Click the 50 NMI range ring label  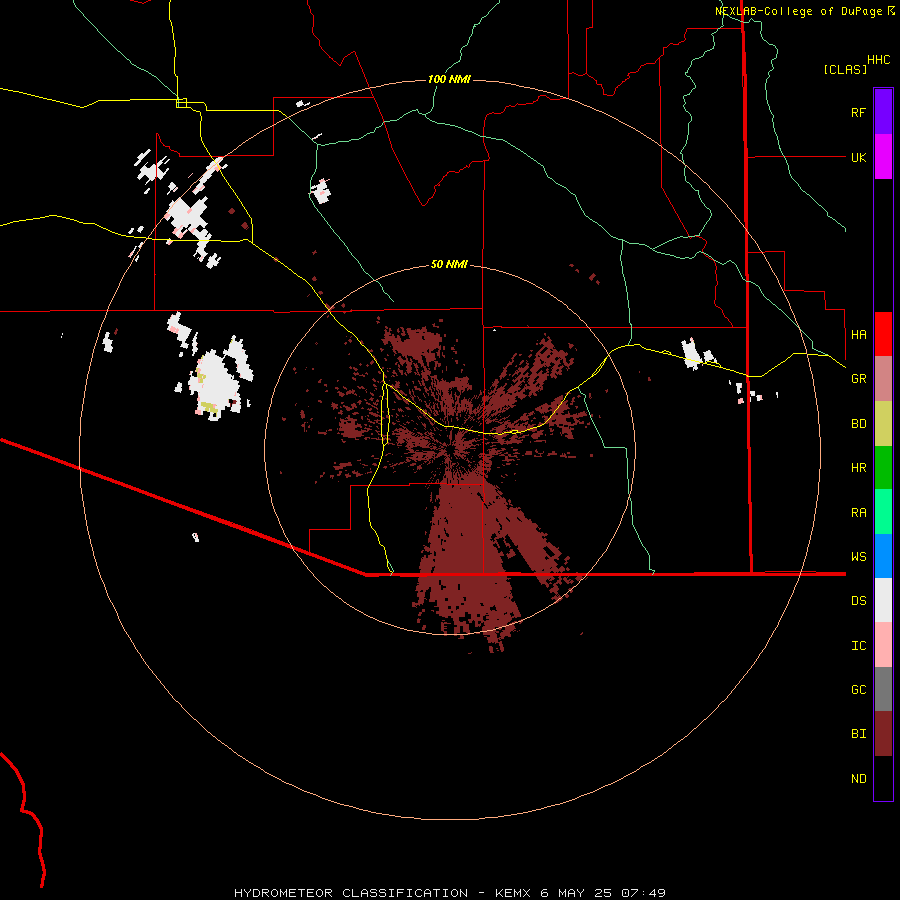pyautogui.click(x=449, y=264)
